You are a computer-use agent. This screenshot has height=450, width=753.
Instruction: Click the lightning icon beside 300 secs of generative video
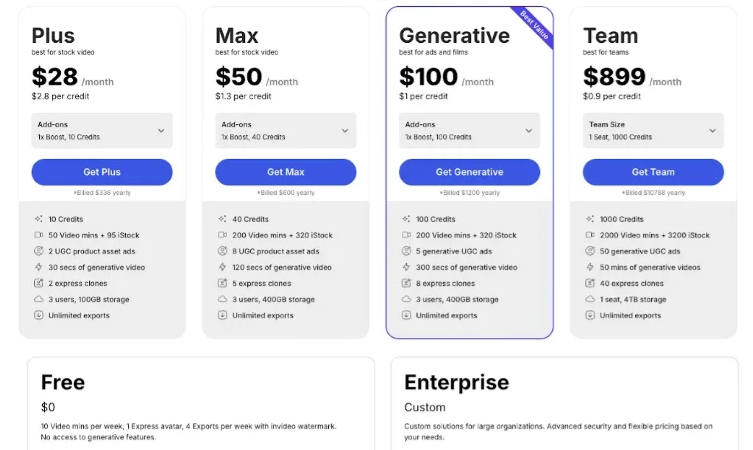pyautogui.click(x=406, y=267)
